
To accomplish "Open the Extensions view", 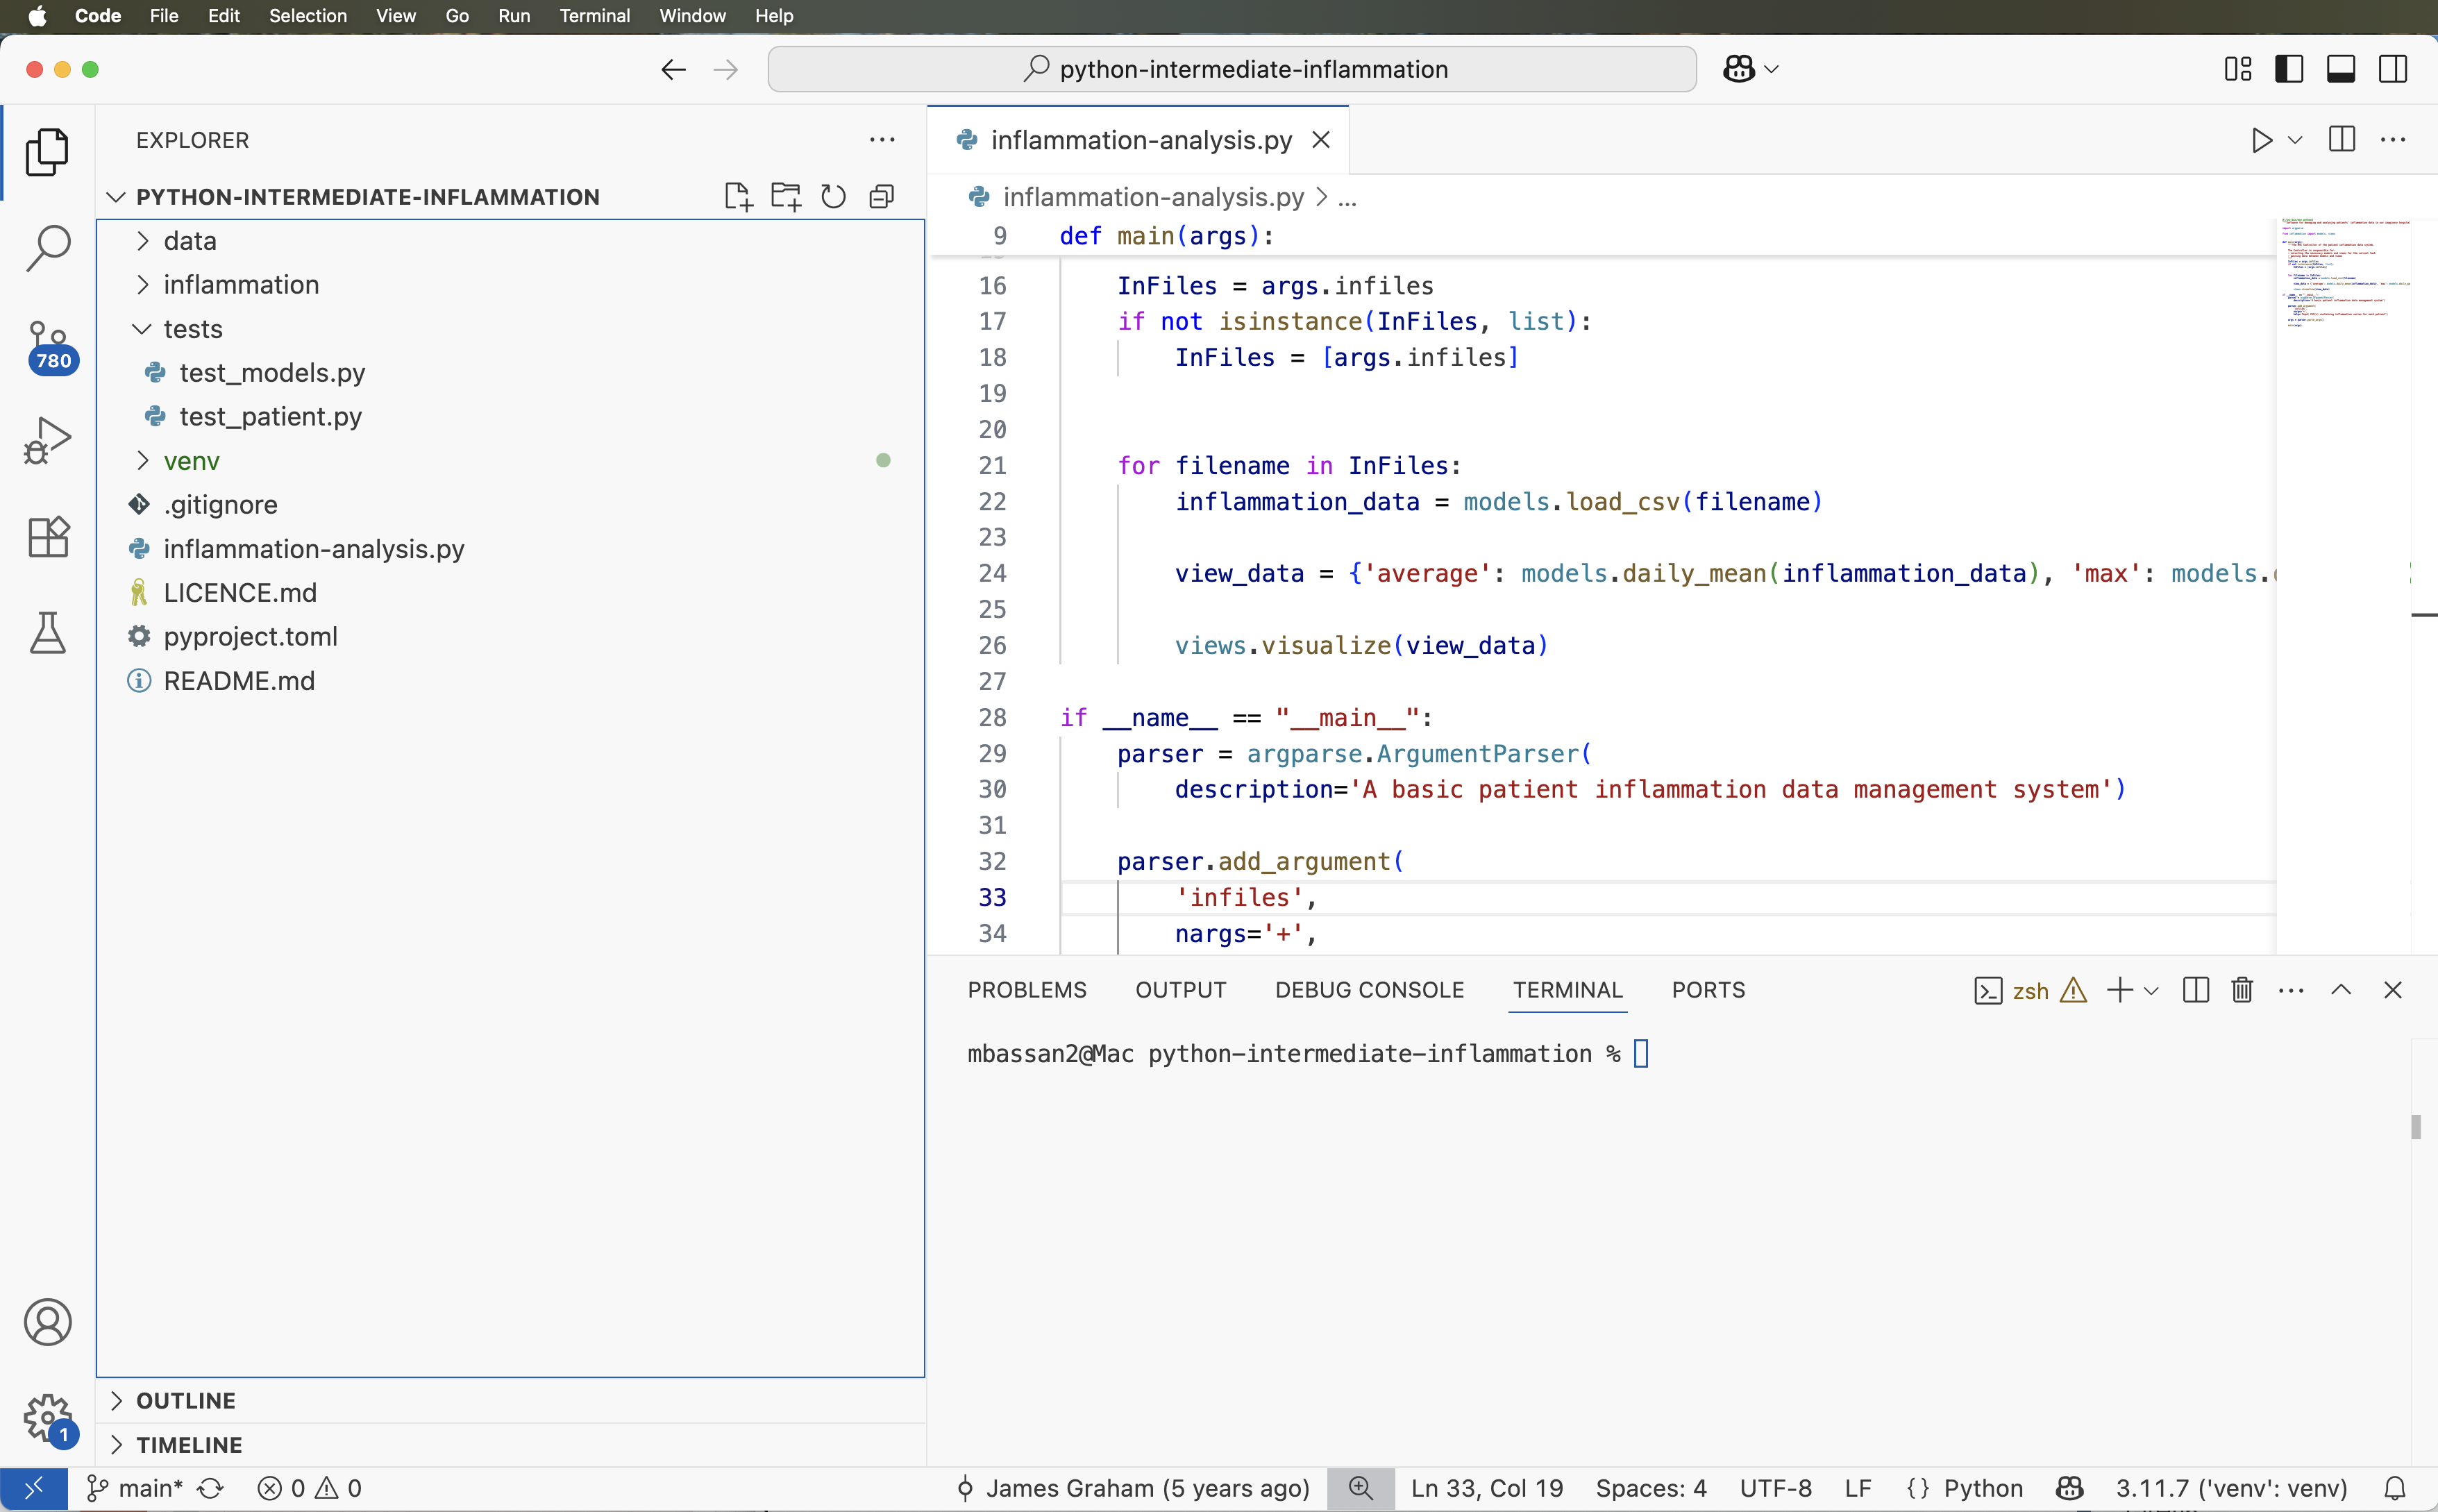I will tap(47, 536).
